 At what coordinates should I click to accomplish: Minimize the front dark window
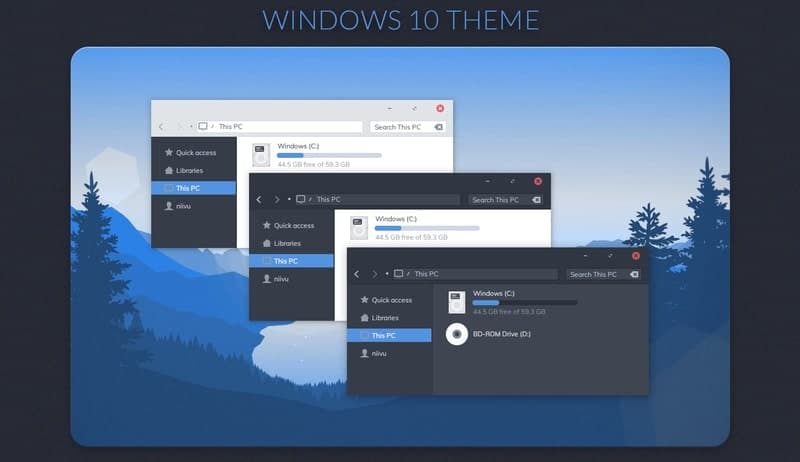(x=586, y=255)
